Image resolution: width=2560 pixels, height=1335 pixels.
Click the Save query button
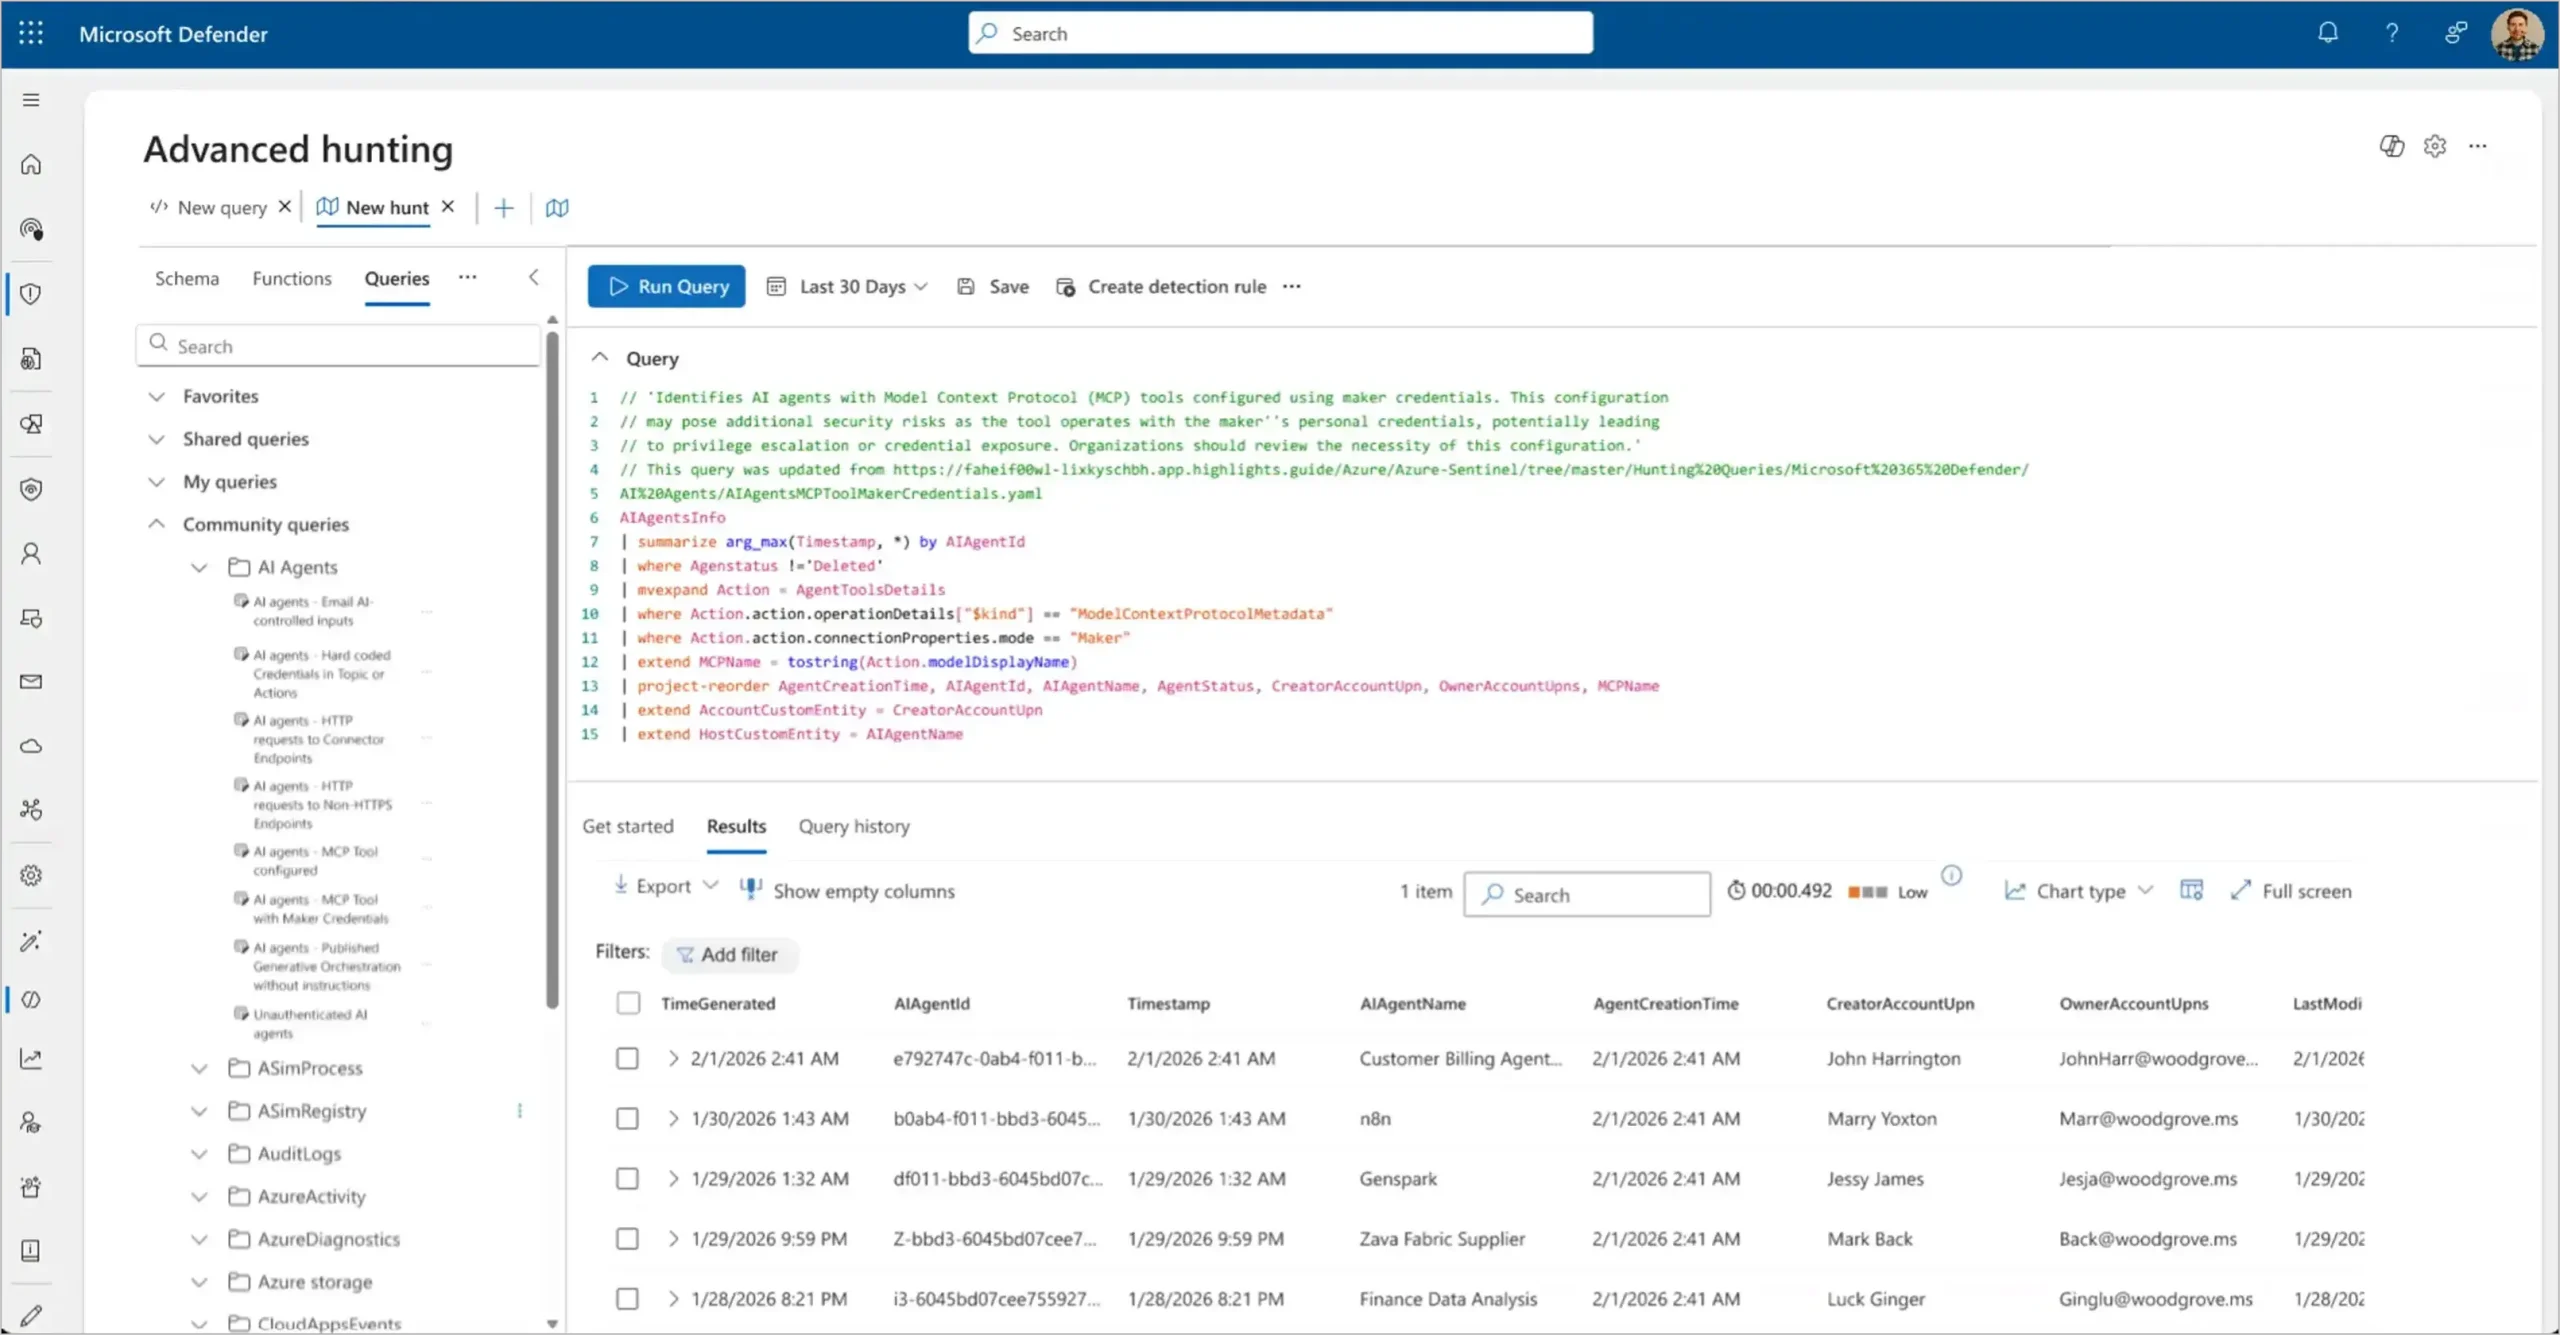[x=993, y=287]
